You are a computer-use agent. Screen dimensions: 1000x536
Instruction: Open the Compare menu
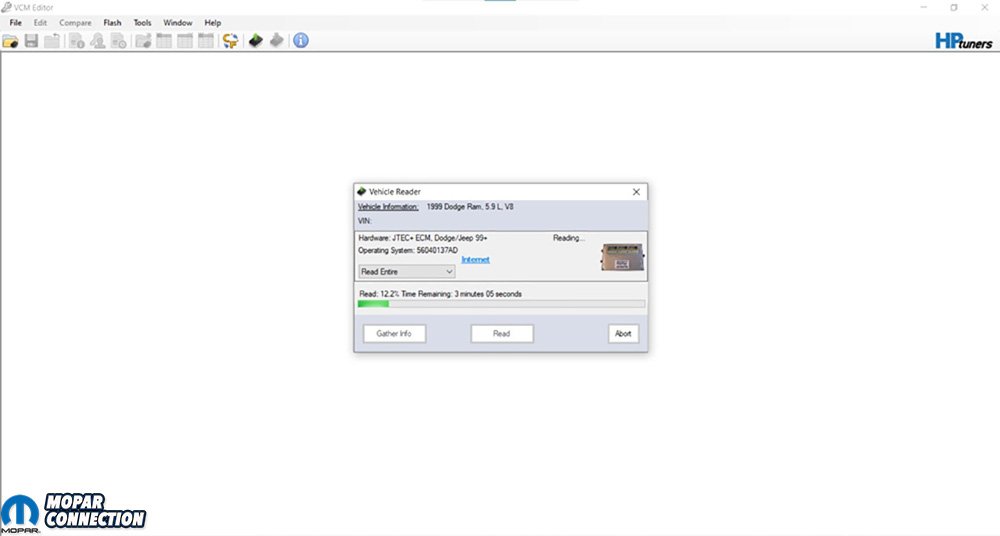pos(75,22)
